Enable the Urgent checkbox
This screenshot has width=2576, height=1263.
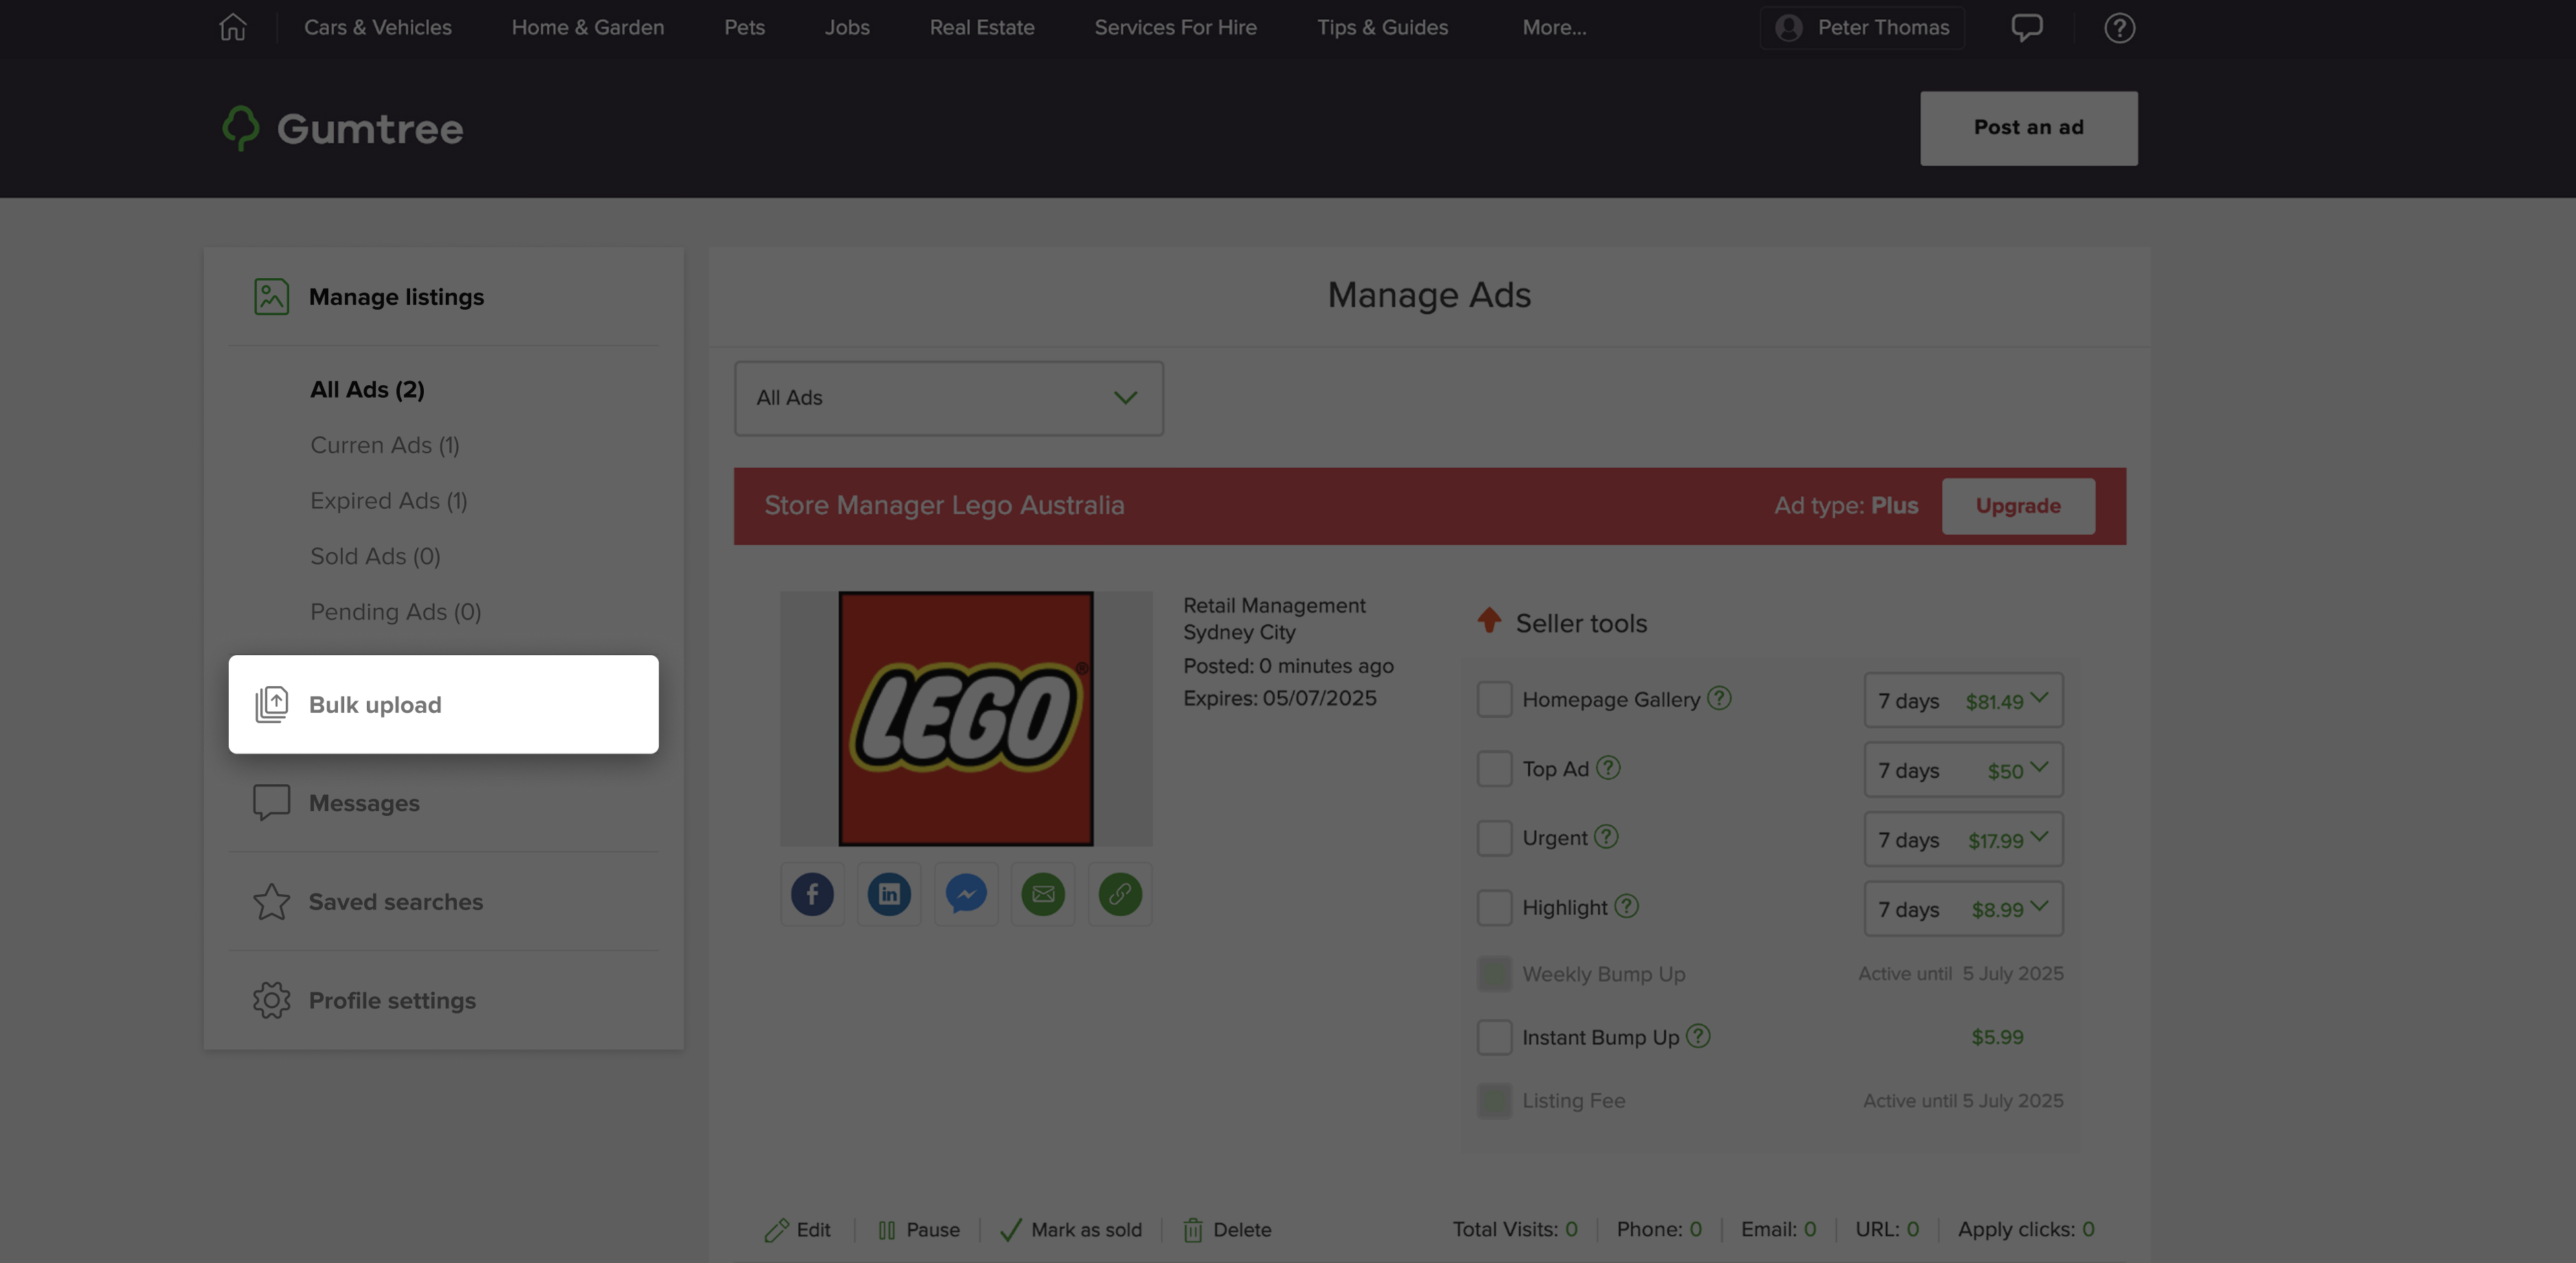coord(1494,838)
